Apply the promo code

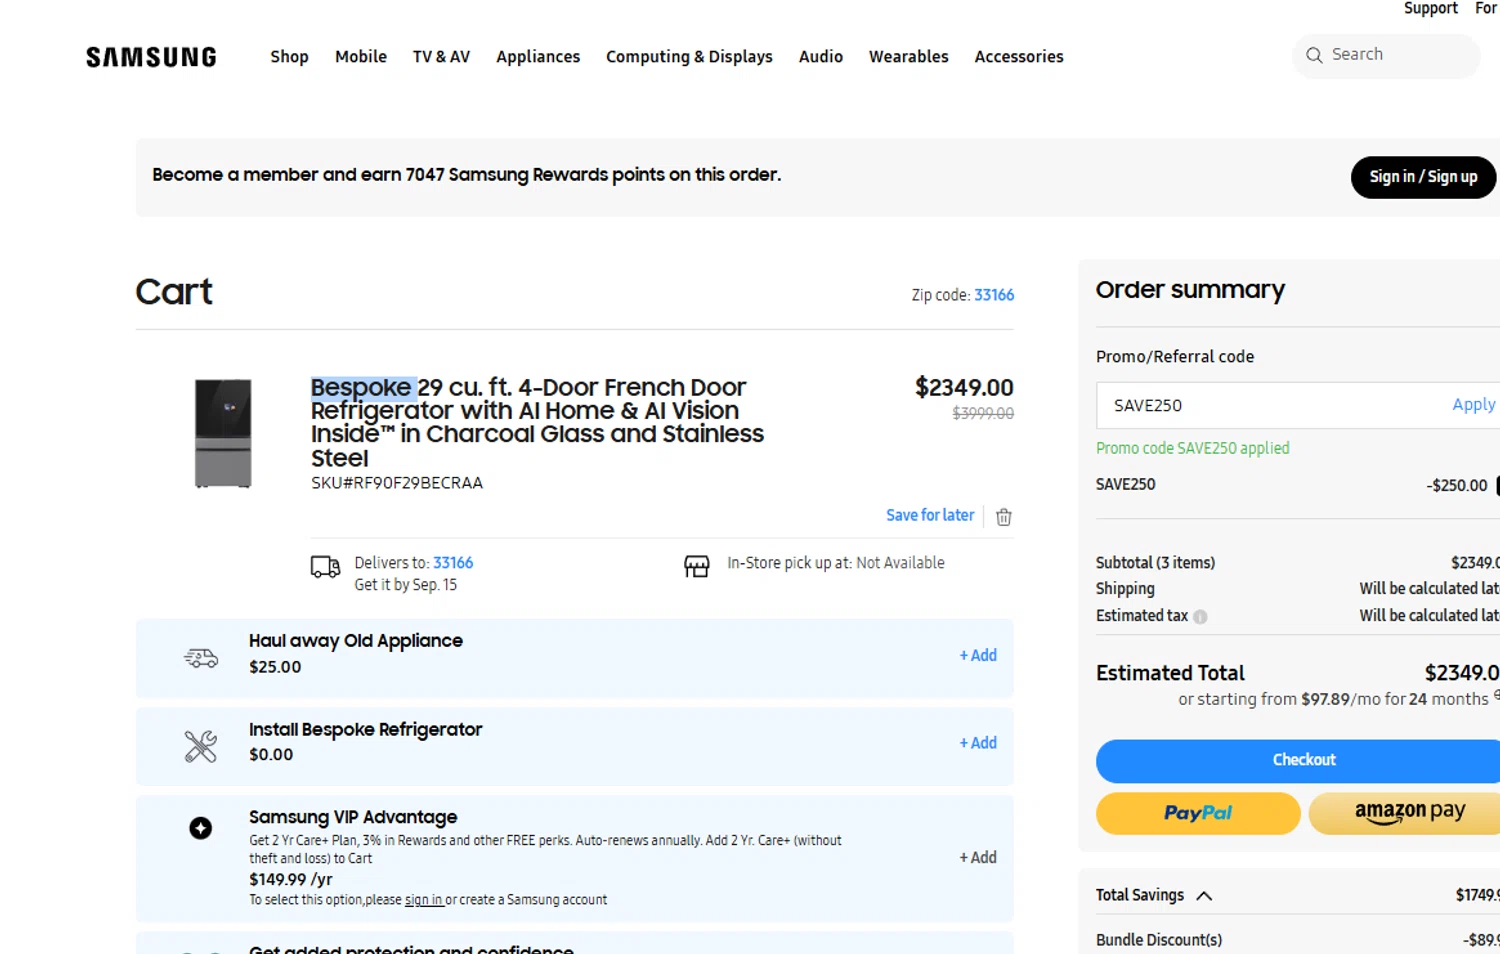coord(1473,404)
